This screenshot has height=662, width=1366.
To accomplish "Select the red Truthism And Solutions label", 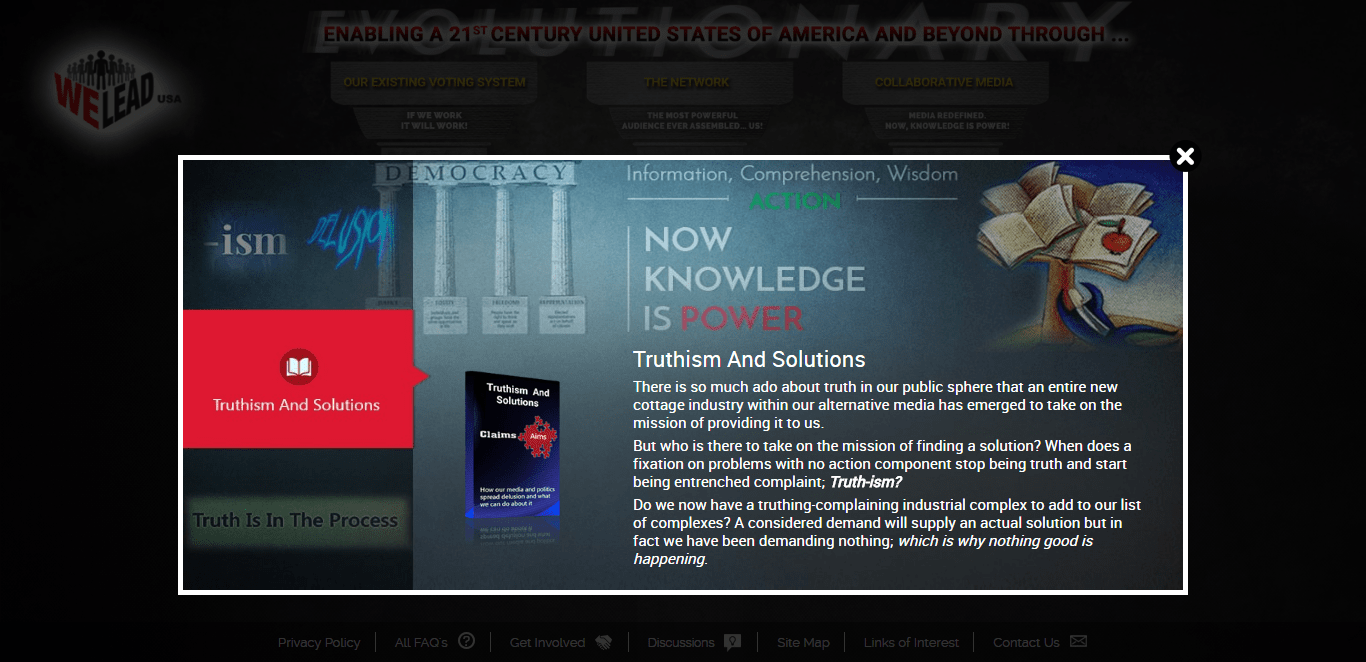I will [296, 405].
